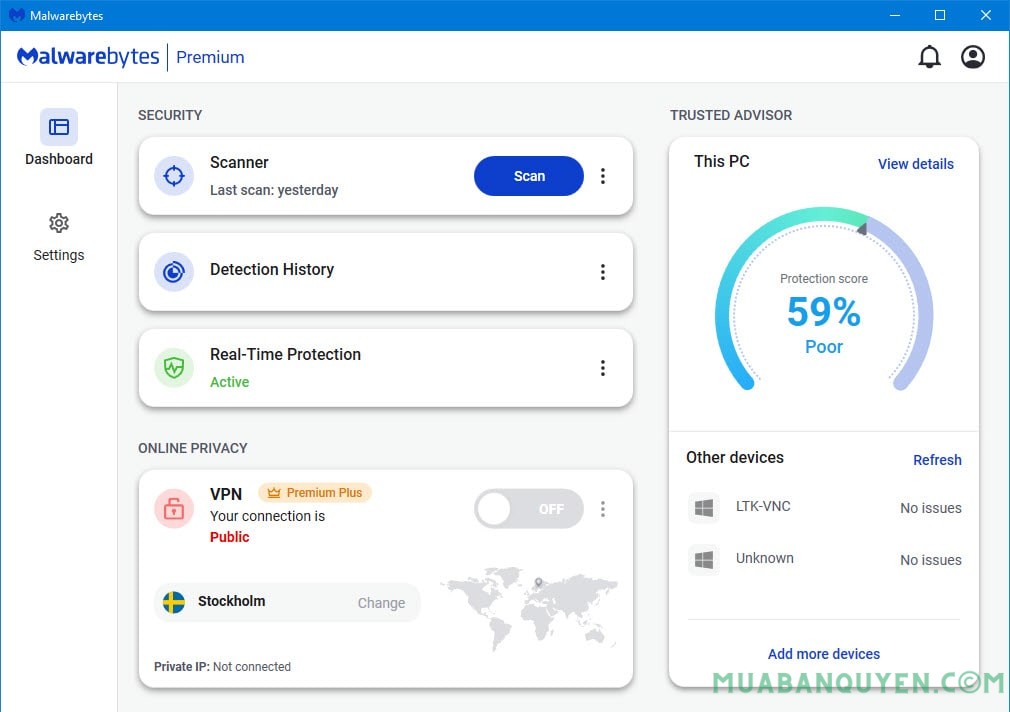Select the LTK-VNC device name

click(x=763, y=506)
